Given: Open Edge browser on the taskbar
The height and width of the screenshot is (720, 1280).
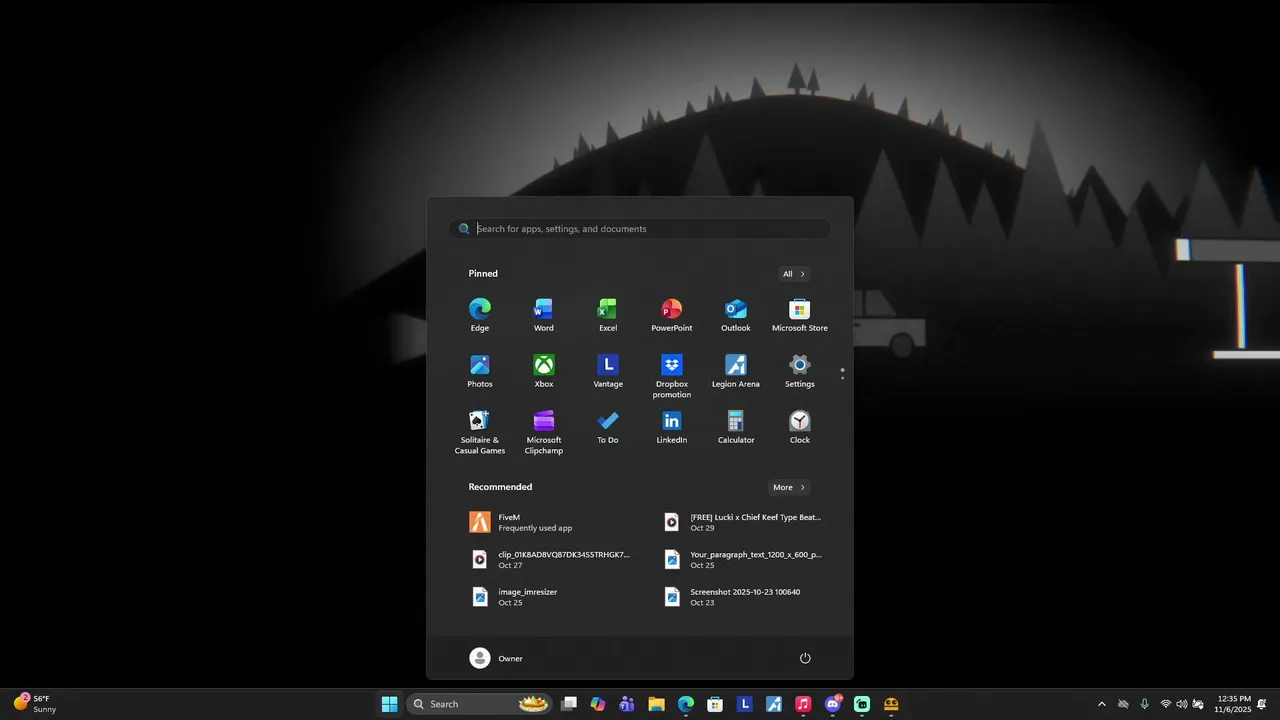Looking at the screenshot, I should click(686, 704).
